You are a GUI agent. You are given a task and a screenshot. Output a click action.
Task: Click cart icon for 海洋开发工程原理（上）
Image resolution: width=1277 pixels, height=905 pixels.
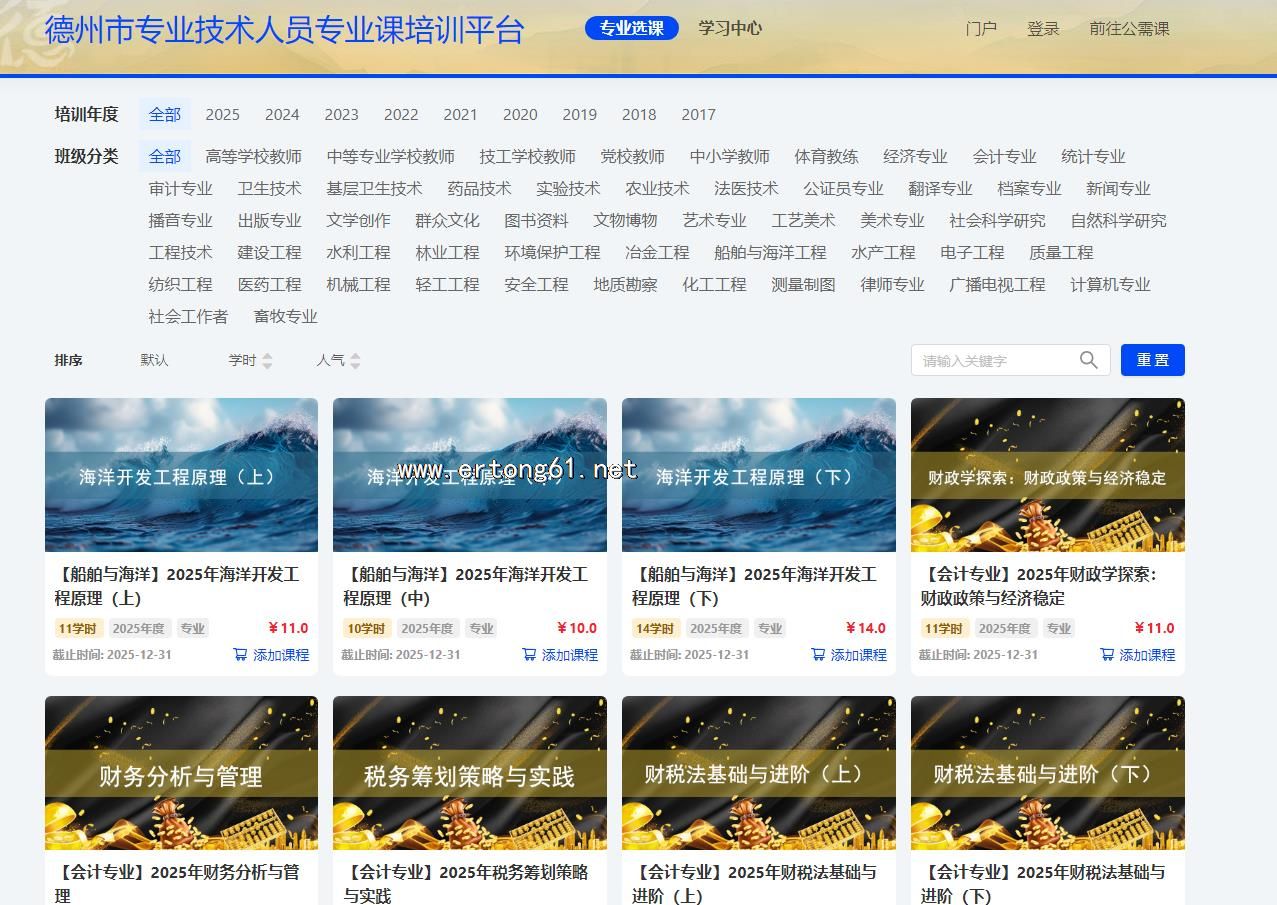240,655
